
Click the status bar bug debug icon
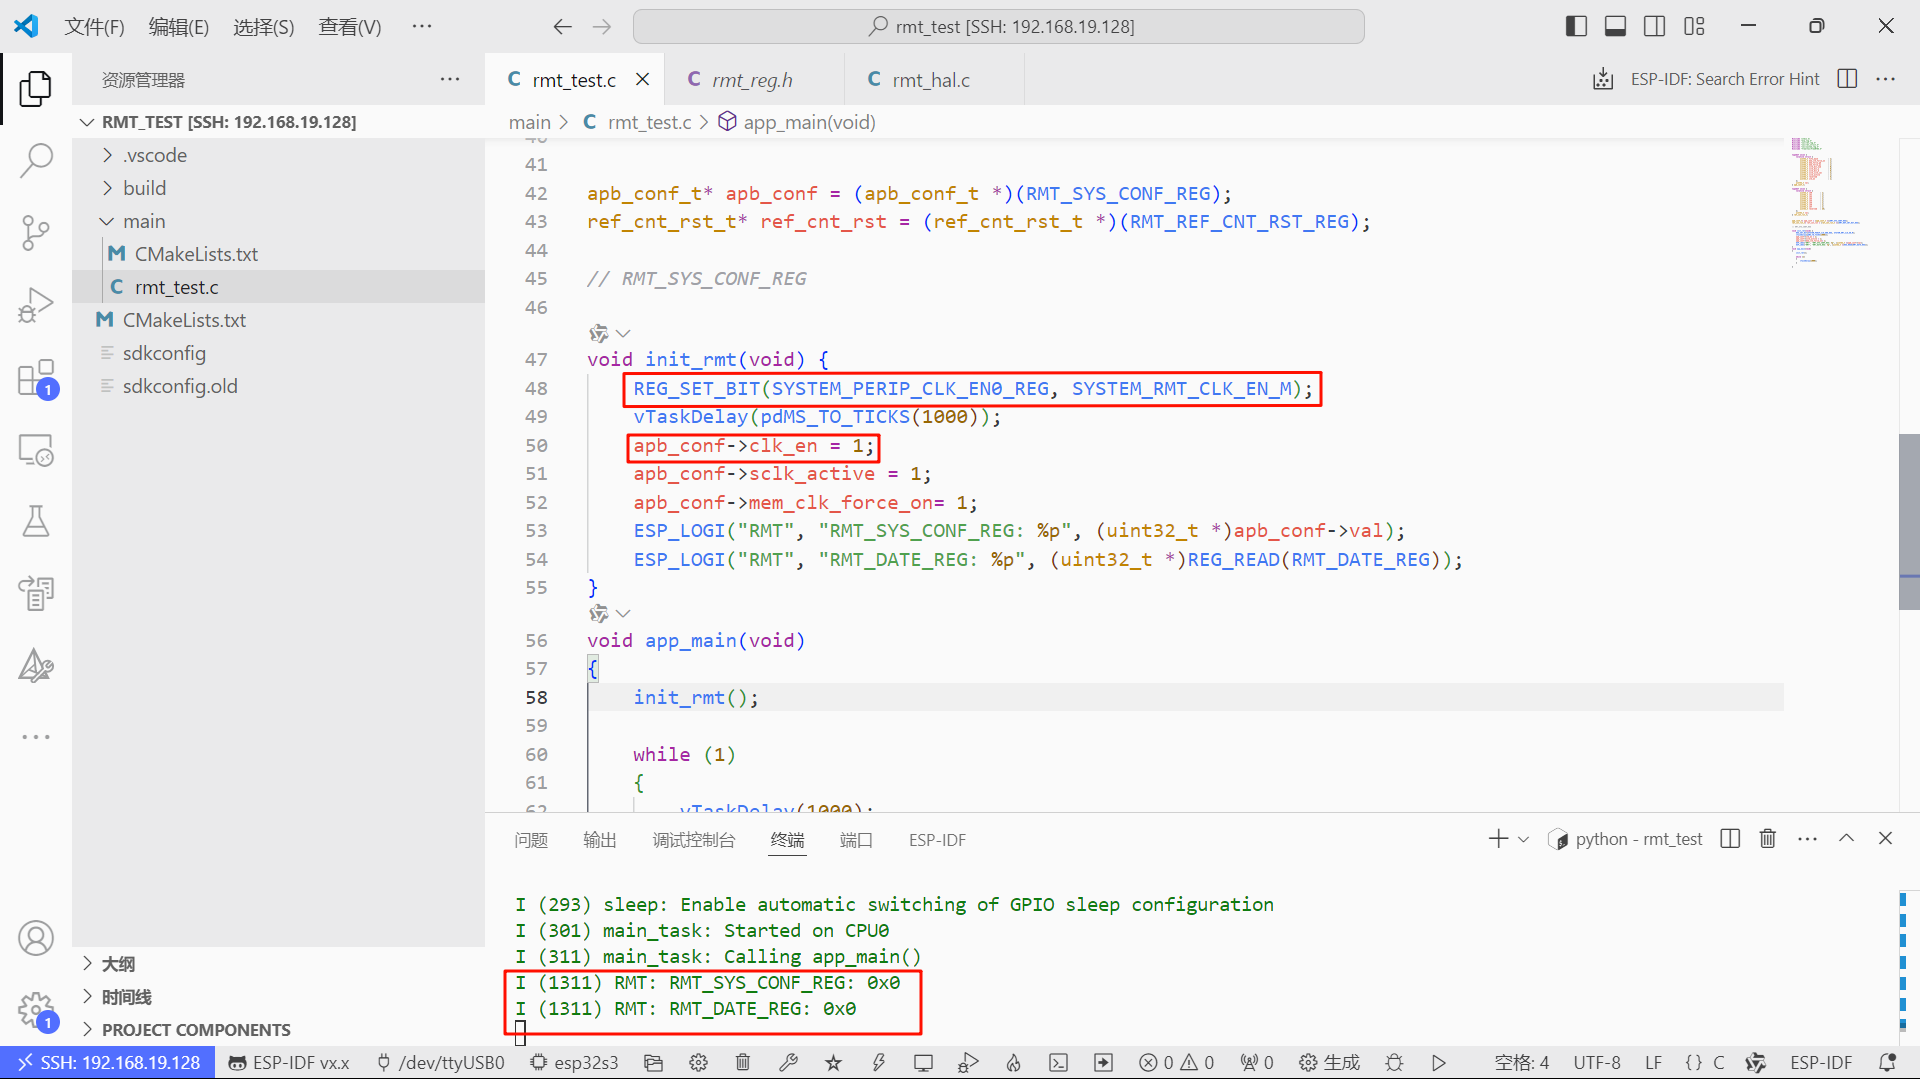(1394, 1062)
